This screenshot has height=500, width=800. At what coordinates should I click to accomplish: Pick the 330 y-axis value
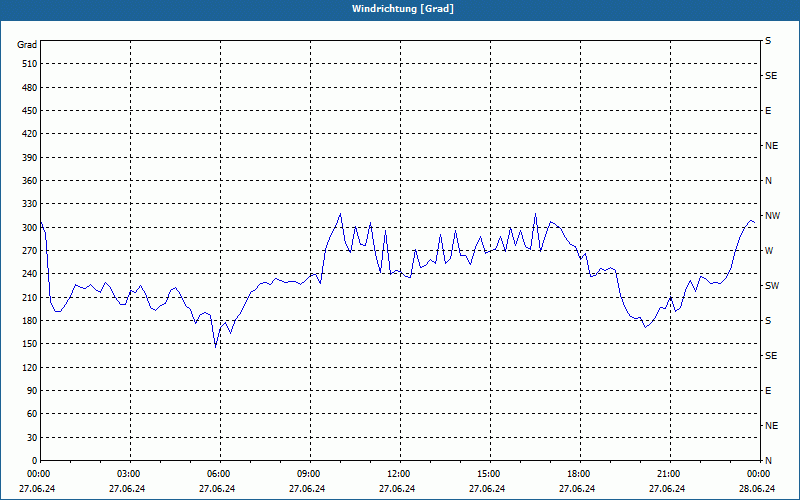tap(30, 204)
